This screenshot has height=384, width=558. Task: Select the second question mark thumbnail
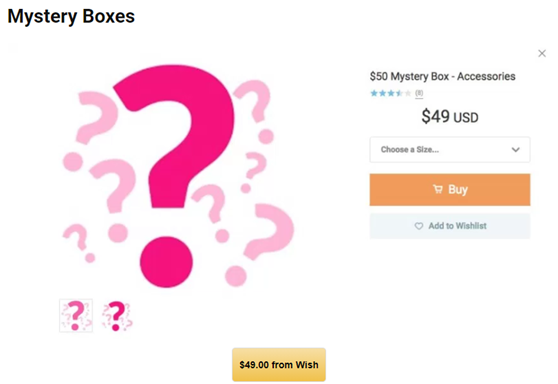[x=117, y=316]
